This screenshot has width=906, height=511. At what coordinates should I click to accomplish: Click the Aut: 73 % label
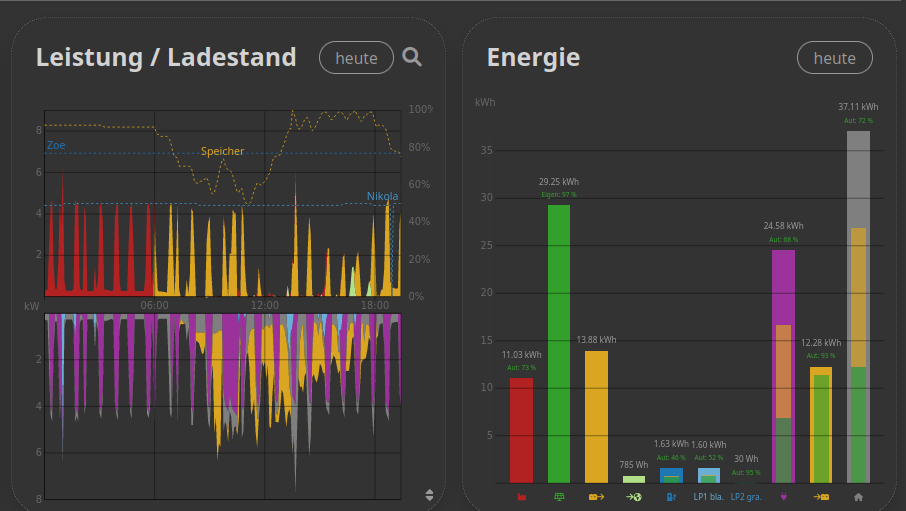click(521, 368)
